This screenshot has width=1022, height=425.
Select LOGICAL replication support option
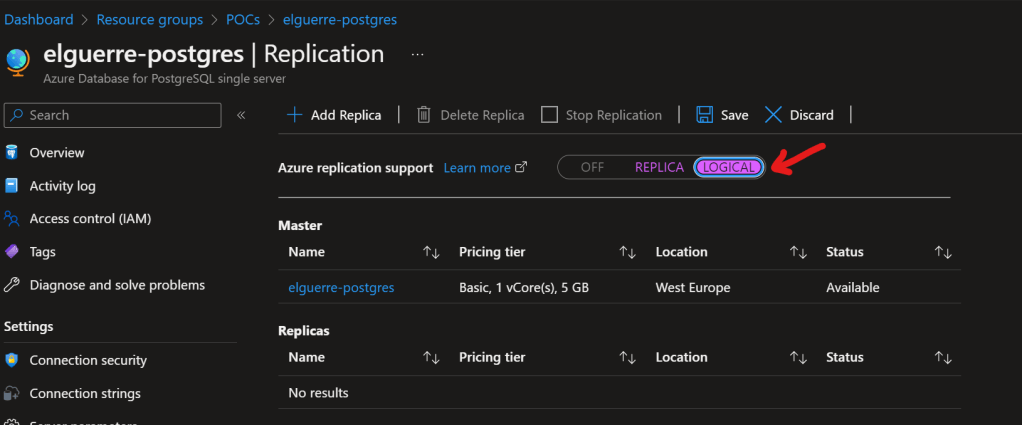pos(729,167)
